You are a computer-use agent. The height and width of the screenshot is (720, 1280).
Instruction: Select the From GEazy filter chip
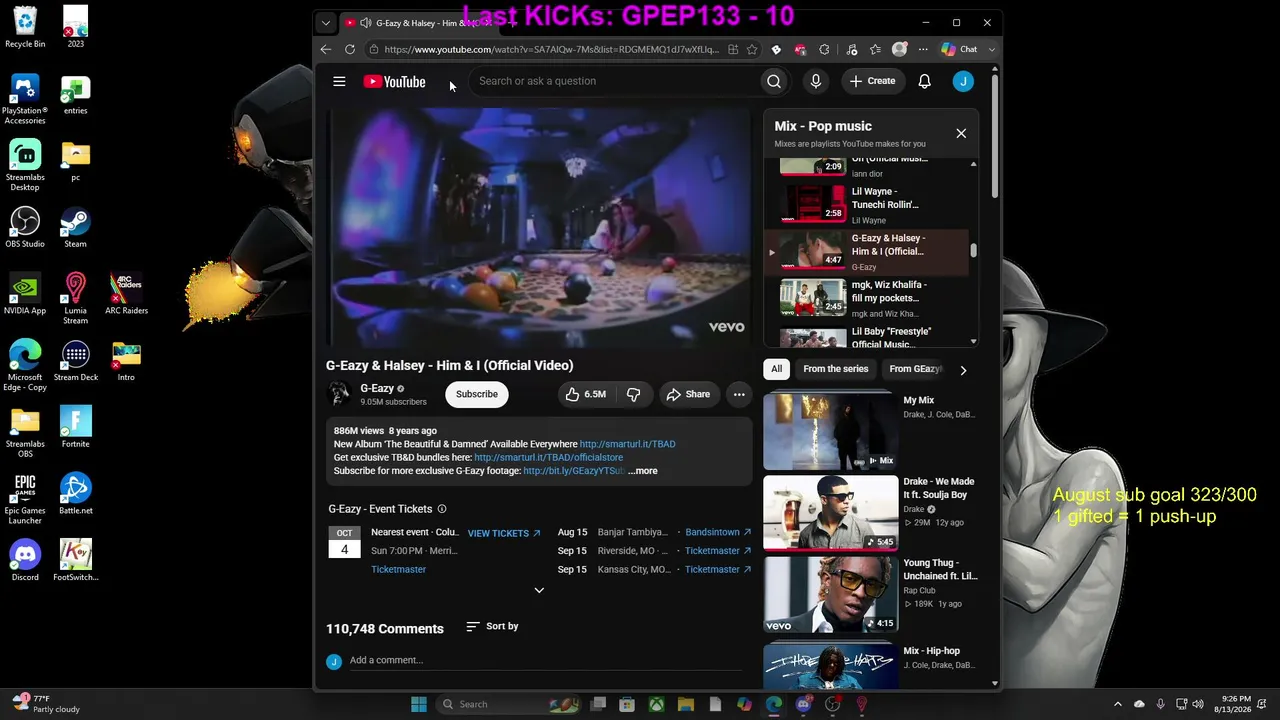click(916, 369)
